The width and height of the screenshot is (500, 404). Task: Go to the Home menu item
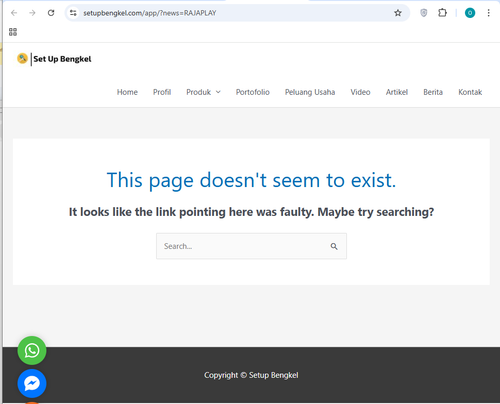click(127, 92)
